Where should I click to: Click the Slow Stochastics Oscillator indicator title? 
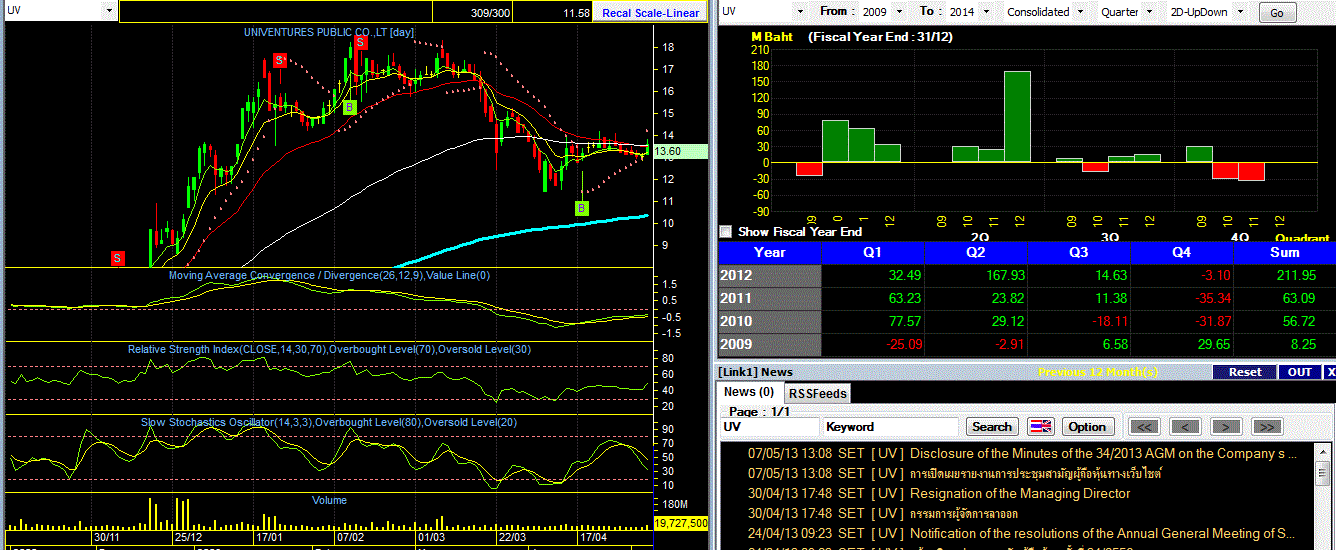(x=329, y=422)
